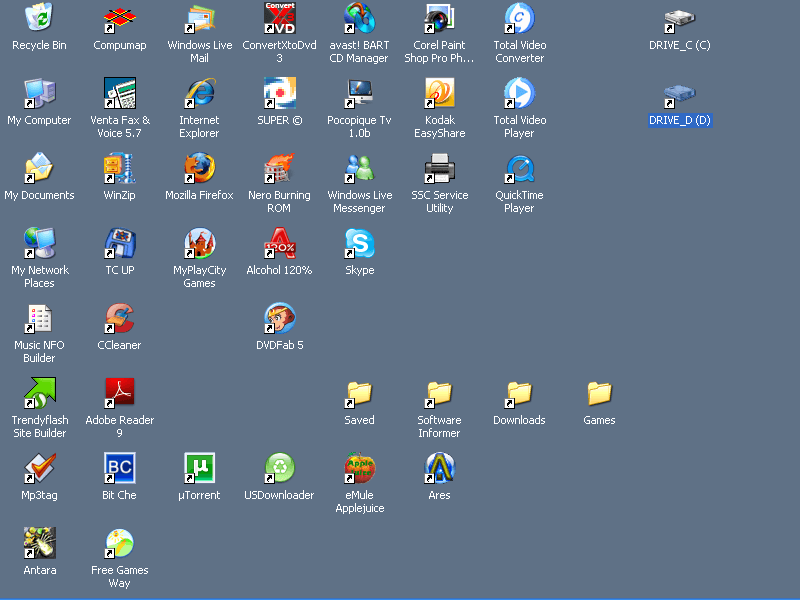Viewport: 800px width, 600px height.
Task: Open WinZip
Action: (118, 170)
